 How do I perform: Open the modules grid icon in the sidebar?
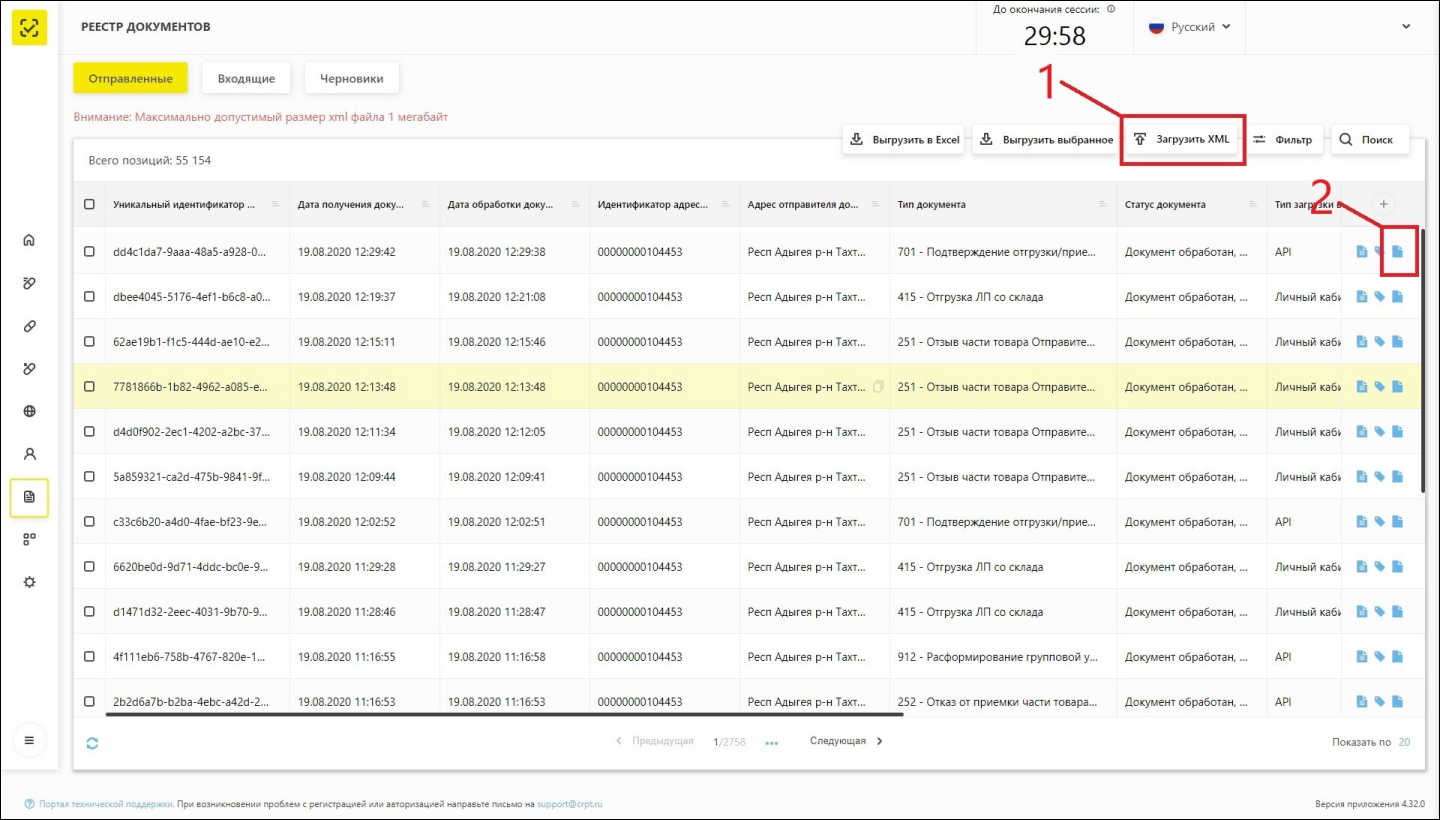[x=29, y=539]
